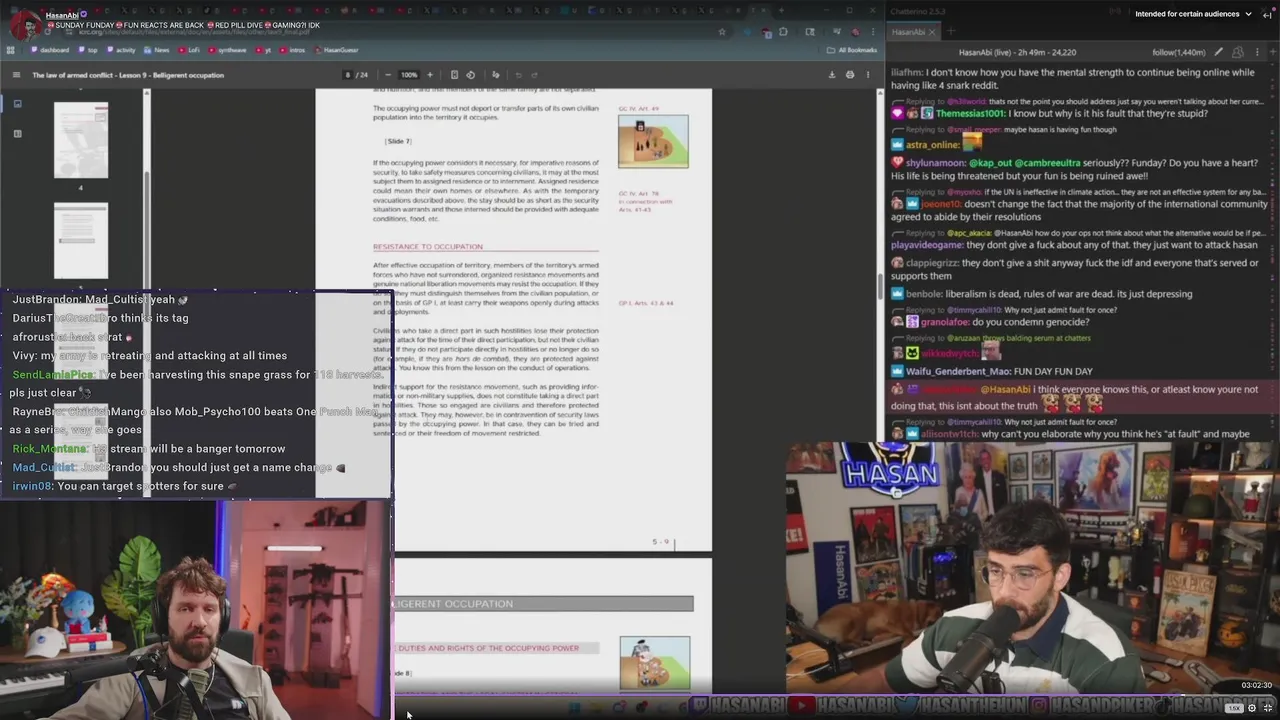The image size is (1280, 720).
Task: Click username Rick_Montana in overlay chat
Action: pyautogui.click(x=49, y=449)
